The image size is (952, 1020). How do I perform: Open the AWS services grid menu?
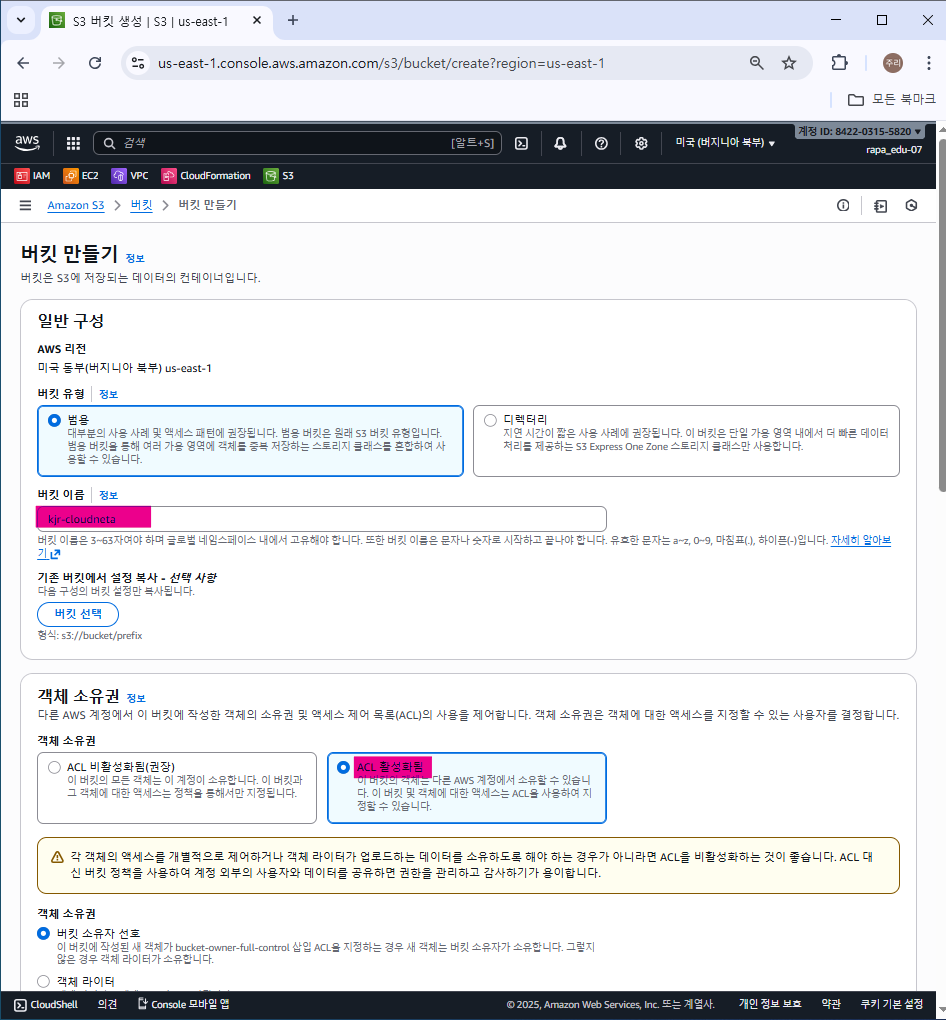point(74,143)
